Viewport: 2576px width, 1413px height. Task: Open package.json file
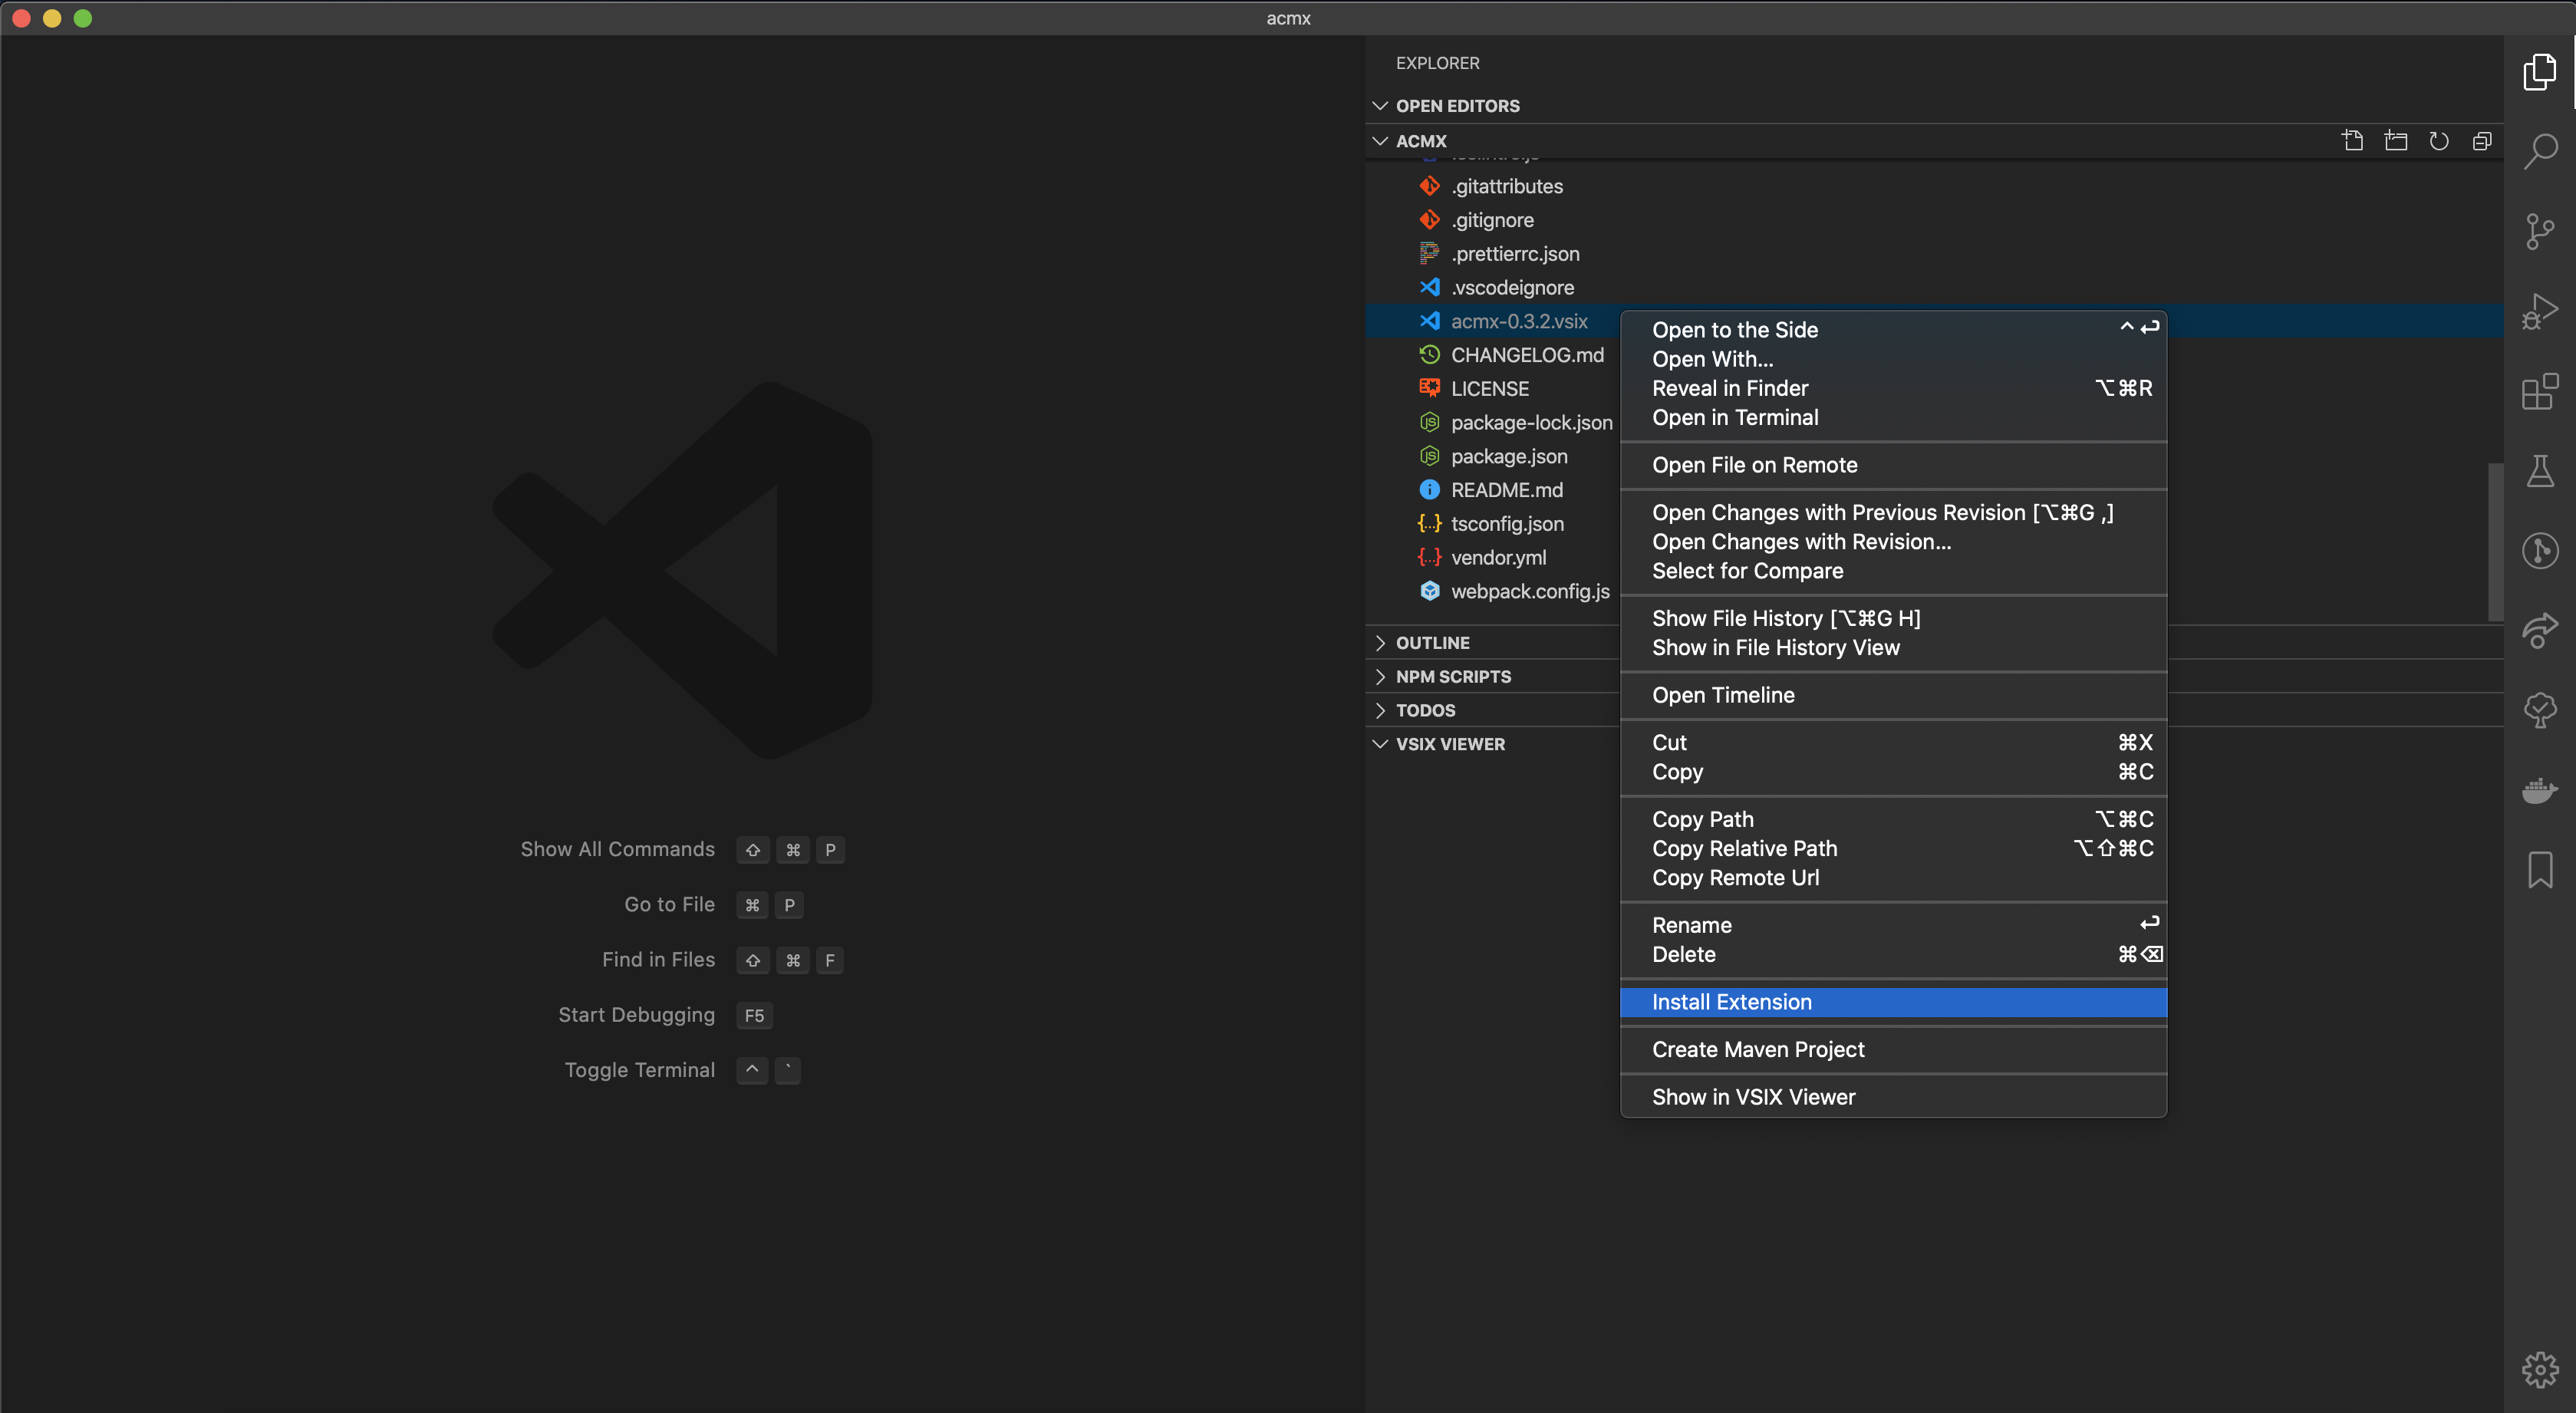click(1509, 457)
